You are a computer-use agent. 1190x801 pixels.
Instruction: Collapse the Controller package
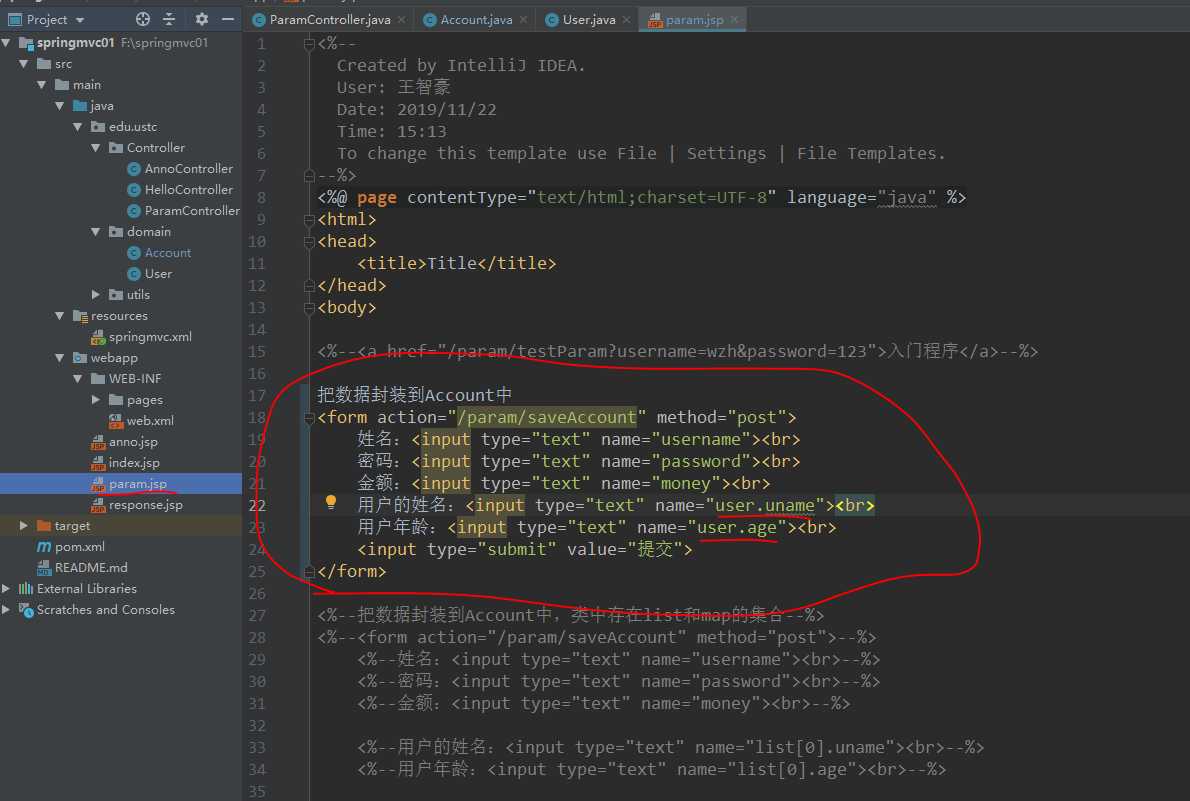pos(96,147)
